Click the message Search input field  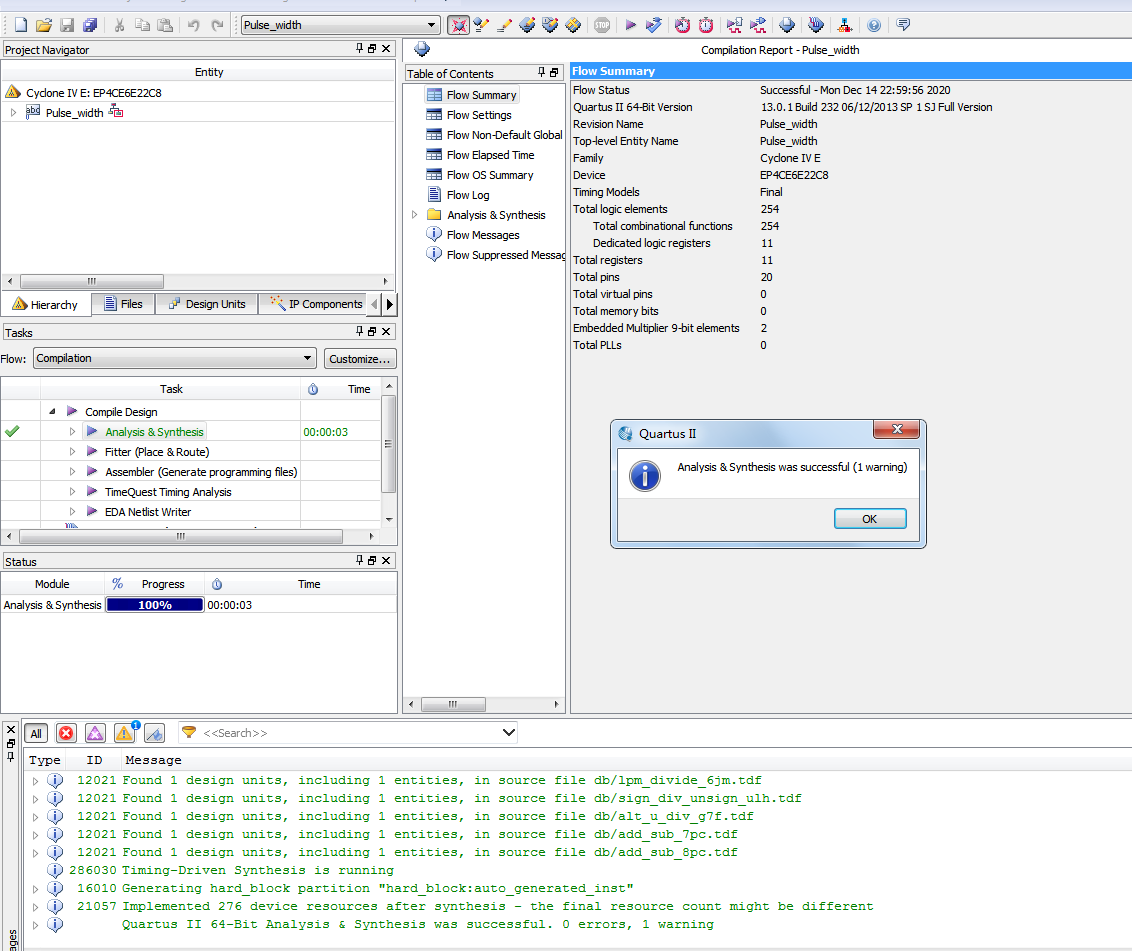click(x=350, y=733)
